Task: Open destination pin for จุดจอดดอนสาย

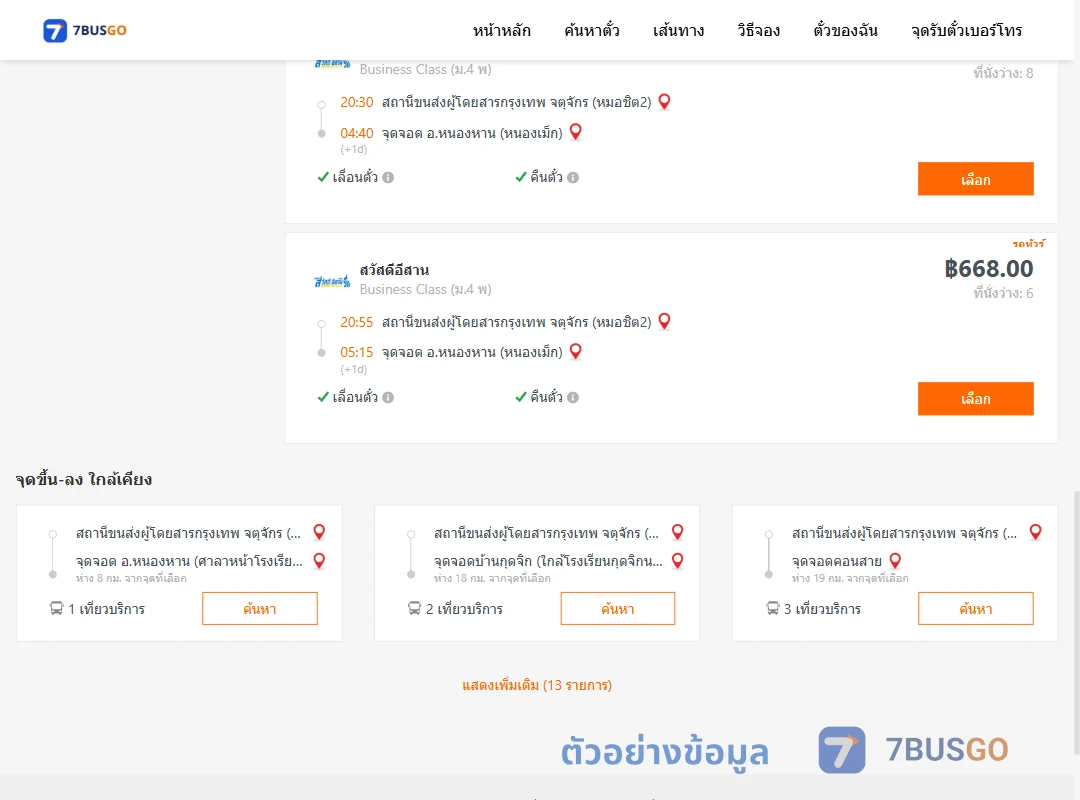Action: coord(895,562)
